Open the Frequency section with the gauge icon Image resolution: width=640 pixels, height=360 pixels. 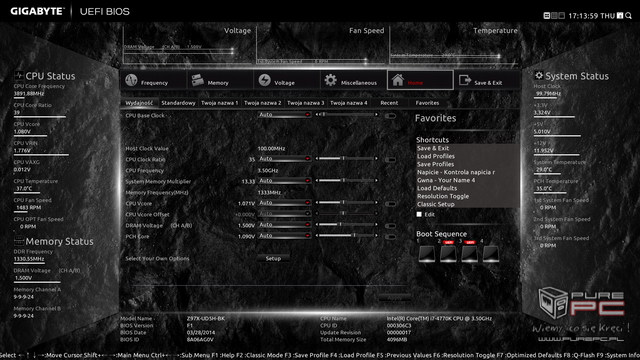click(x=153, y=80)
